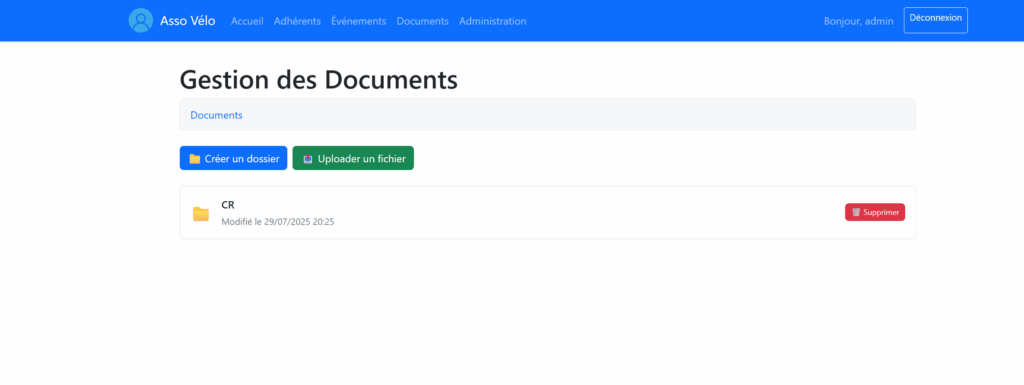The width and height of the screenshot is (1024, 385).
Task: Select Documents in the top navigation bar
Action: (423, 21)
